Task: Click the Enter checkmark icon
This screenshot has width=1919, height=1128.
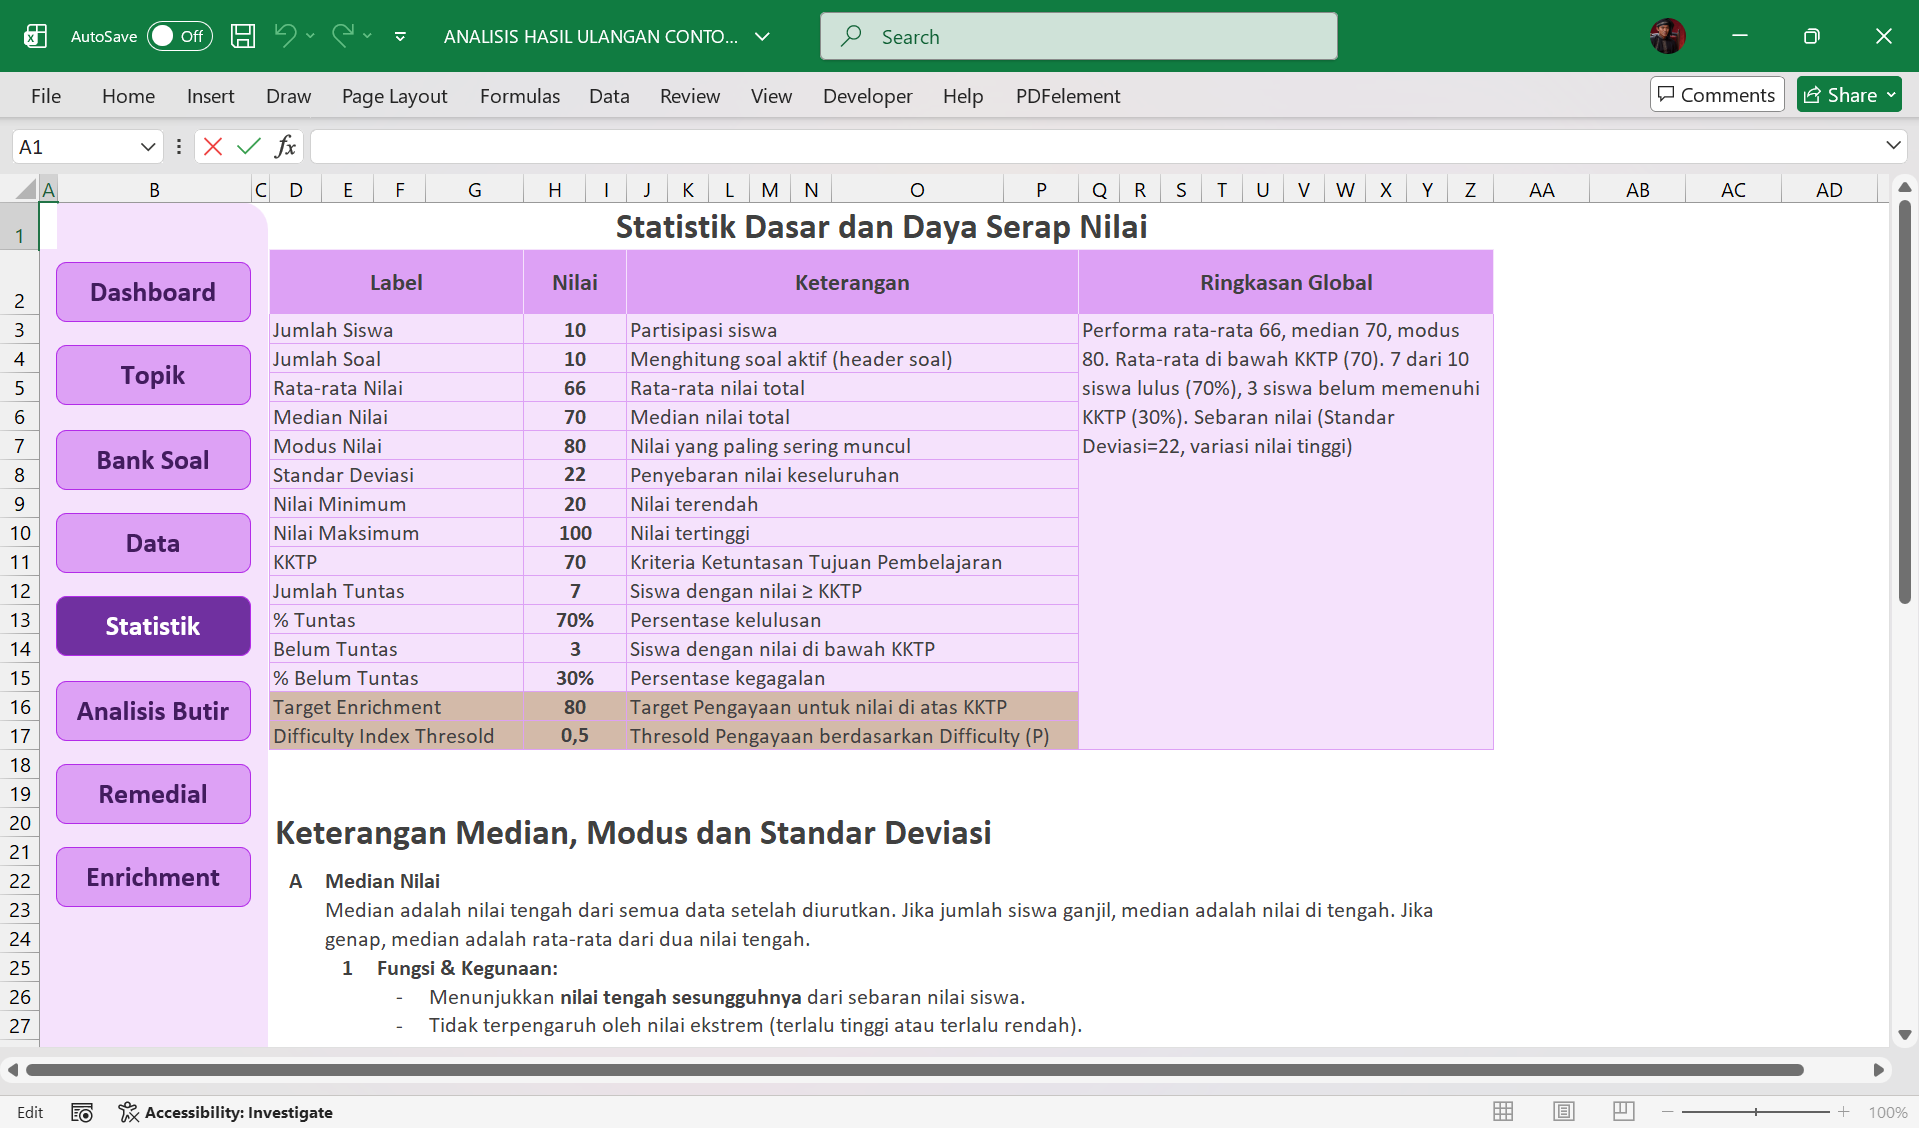Action: coord(248,147)
